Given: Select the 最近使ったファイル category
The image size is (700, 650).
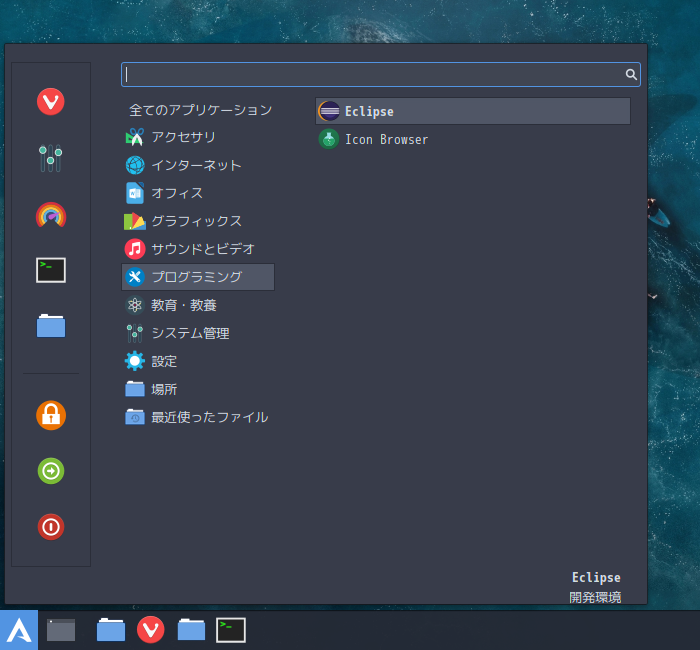Looking at the screenshot, I should (x=198, y=417).
